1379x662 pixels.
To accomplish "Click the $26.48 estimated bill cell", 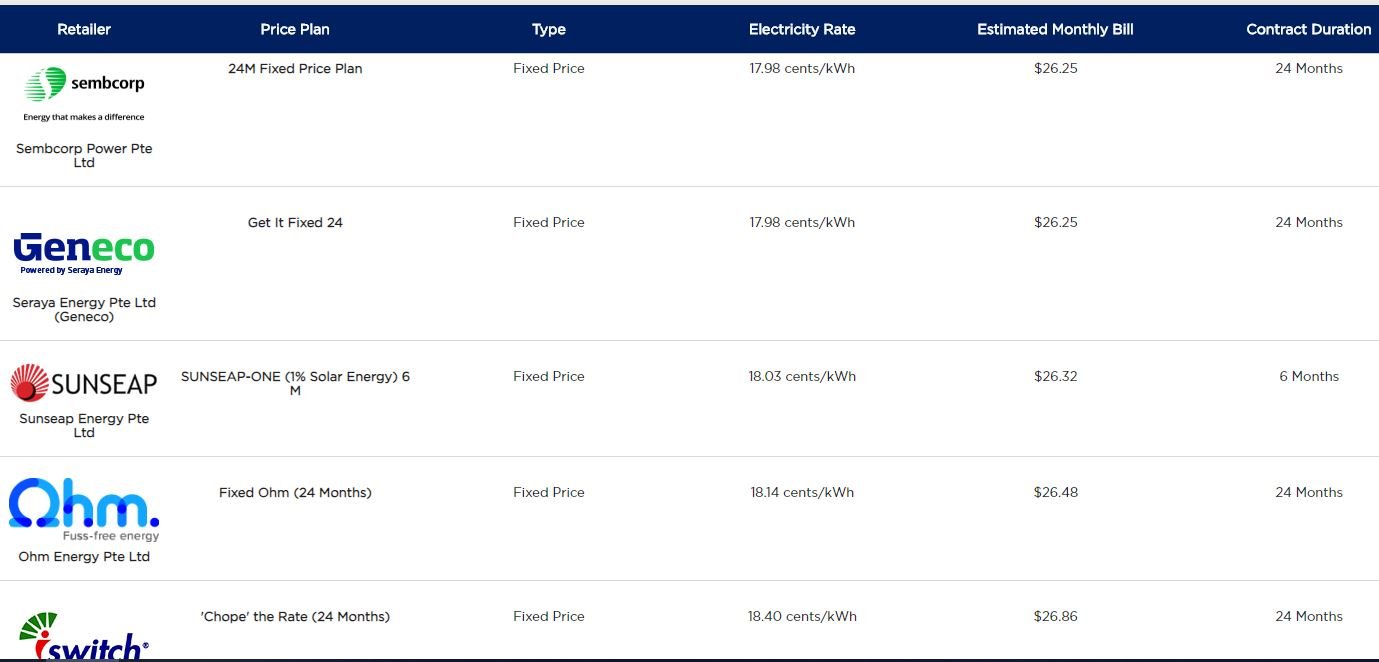I will (1056, 492).
